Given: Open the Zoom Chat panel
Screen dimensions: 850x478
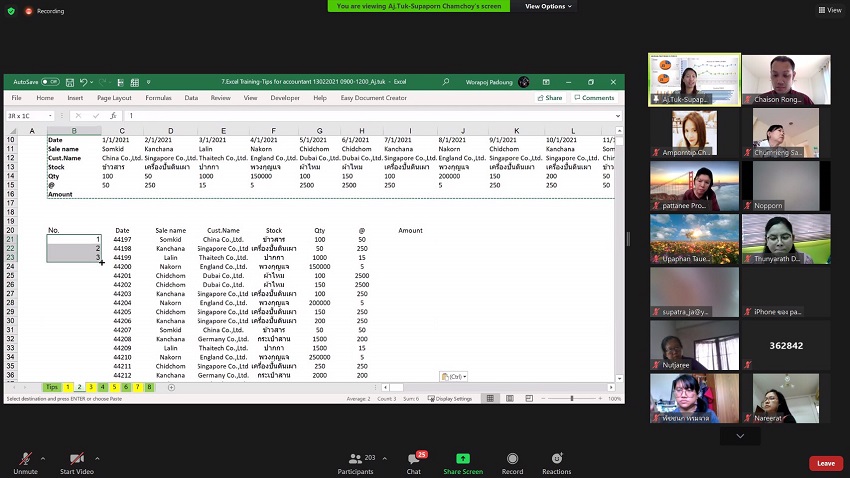Looking at the screenshot, I should (414, 462).
